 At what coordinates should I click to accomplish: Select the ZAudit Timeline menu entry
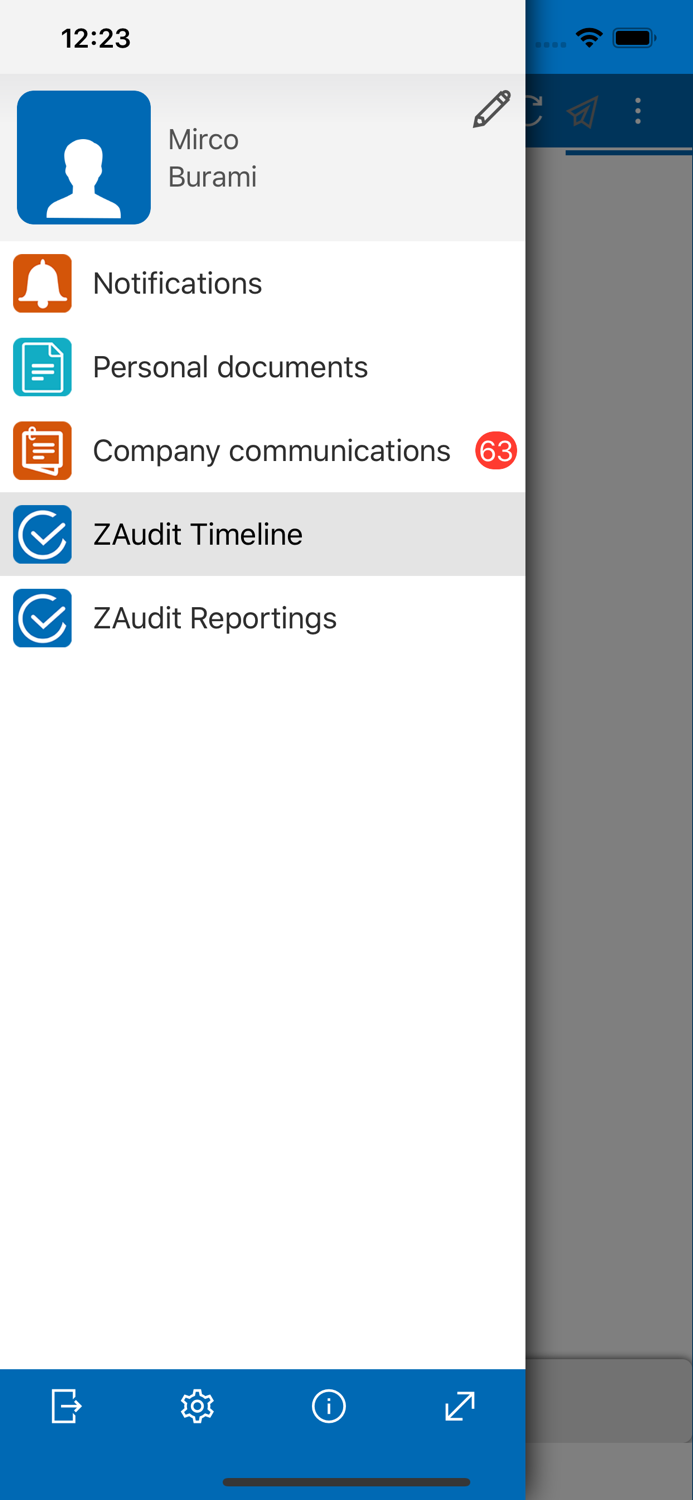(197, 534)
